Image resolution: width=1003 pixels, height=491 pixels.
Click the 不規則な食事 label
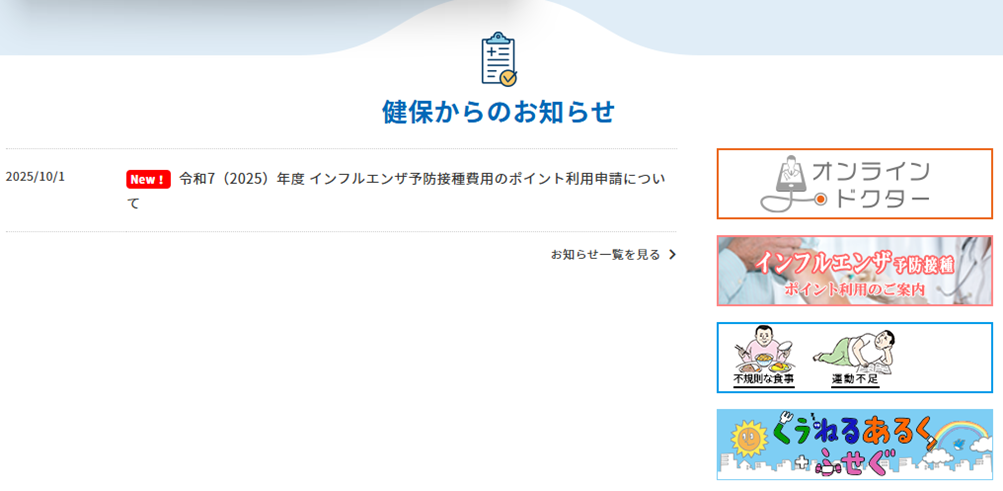[764, 380]
